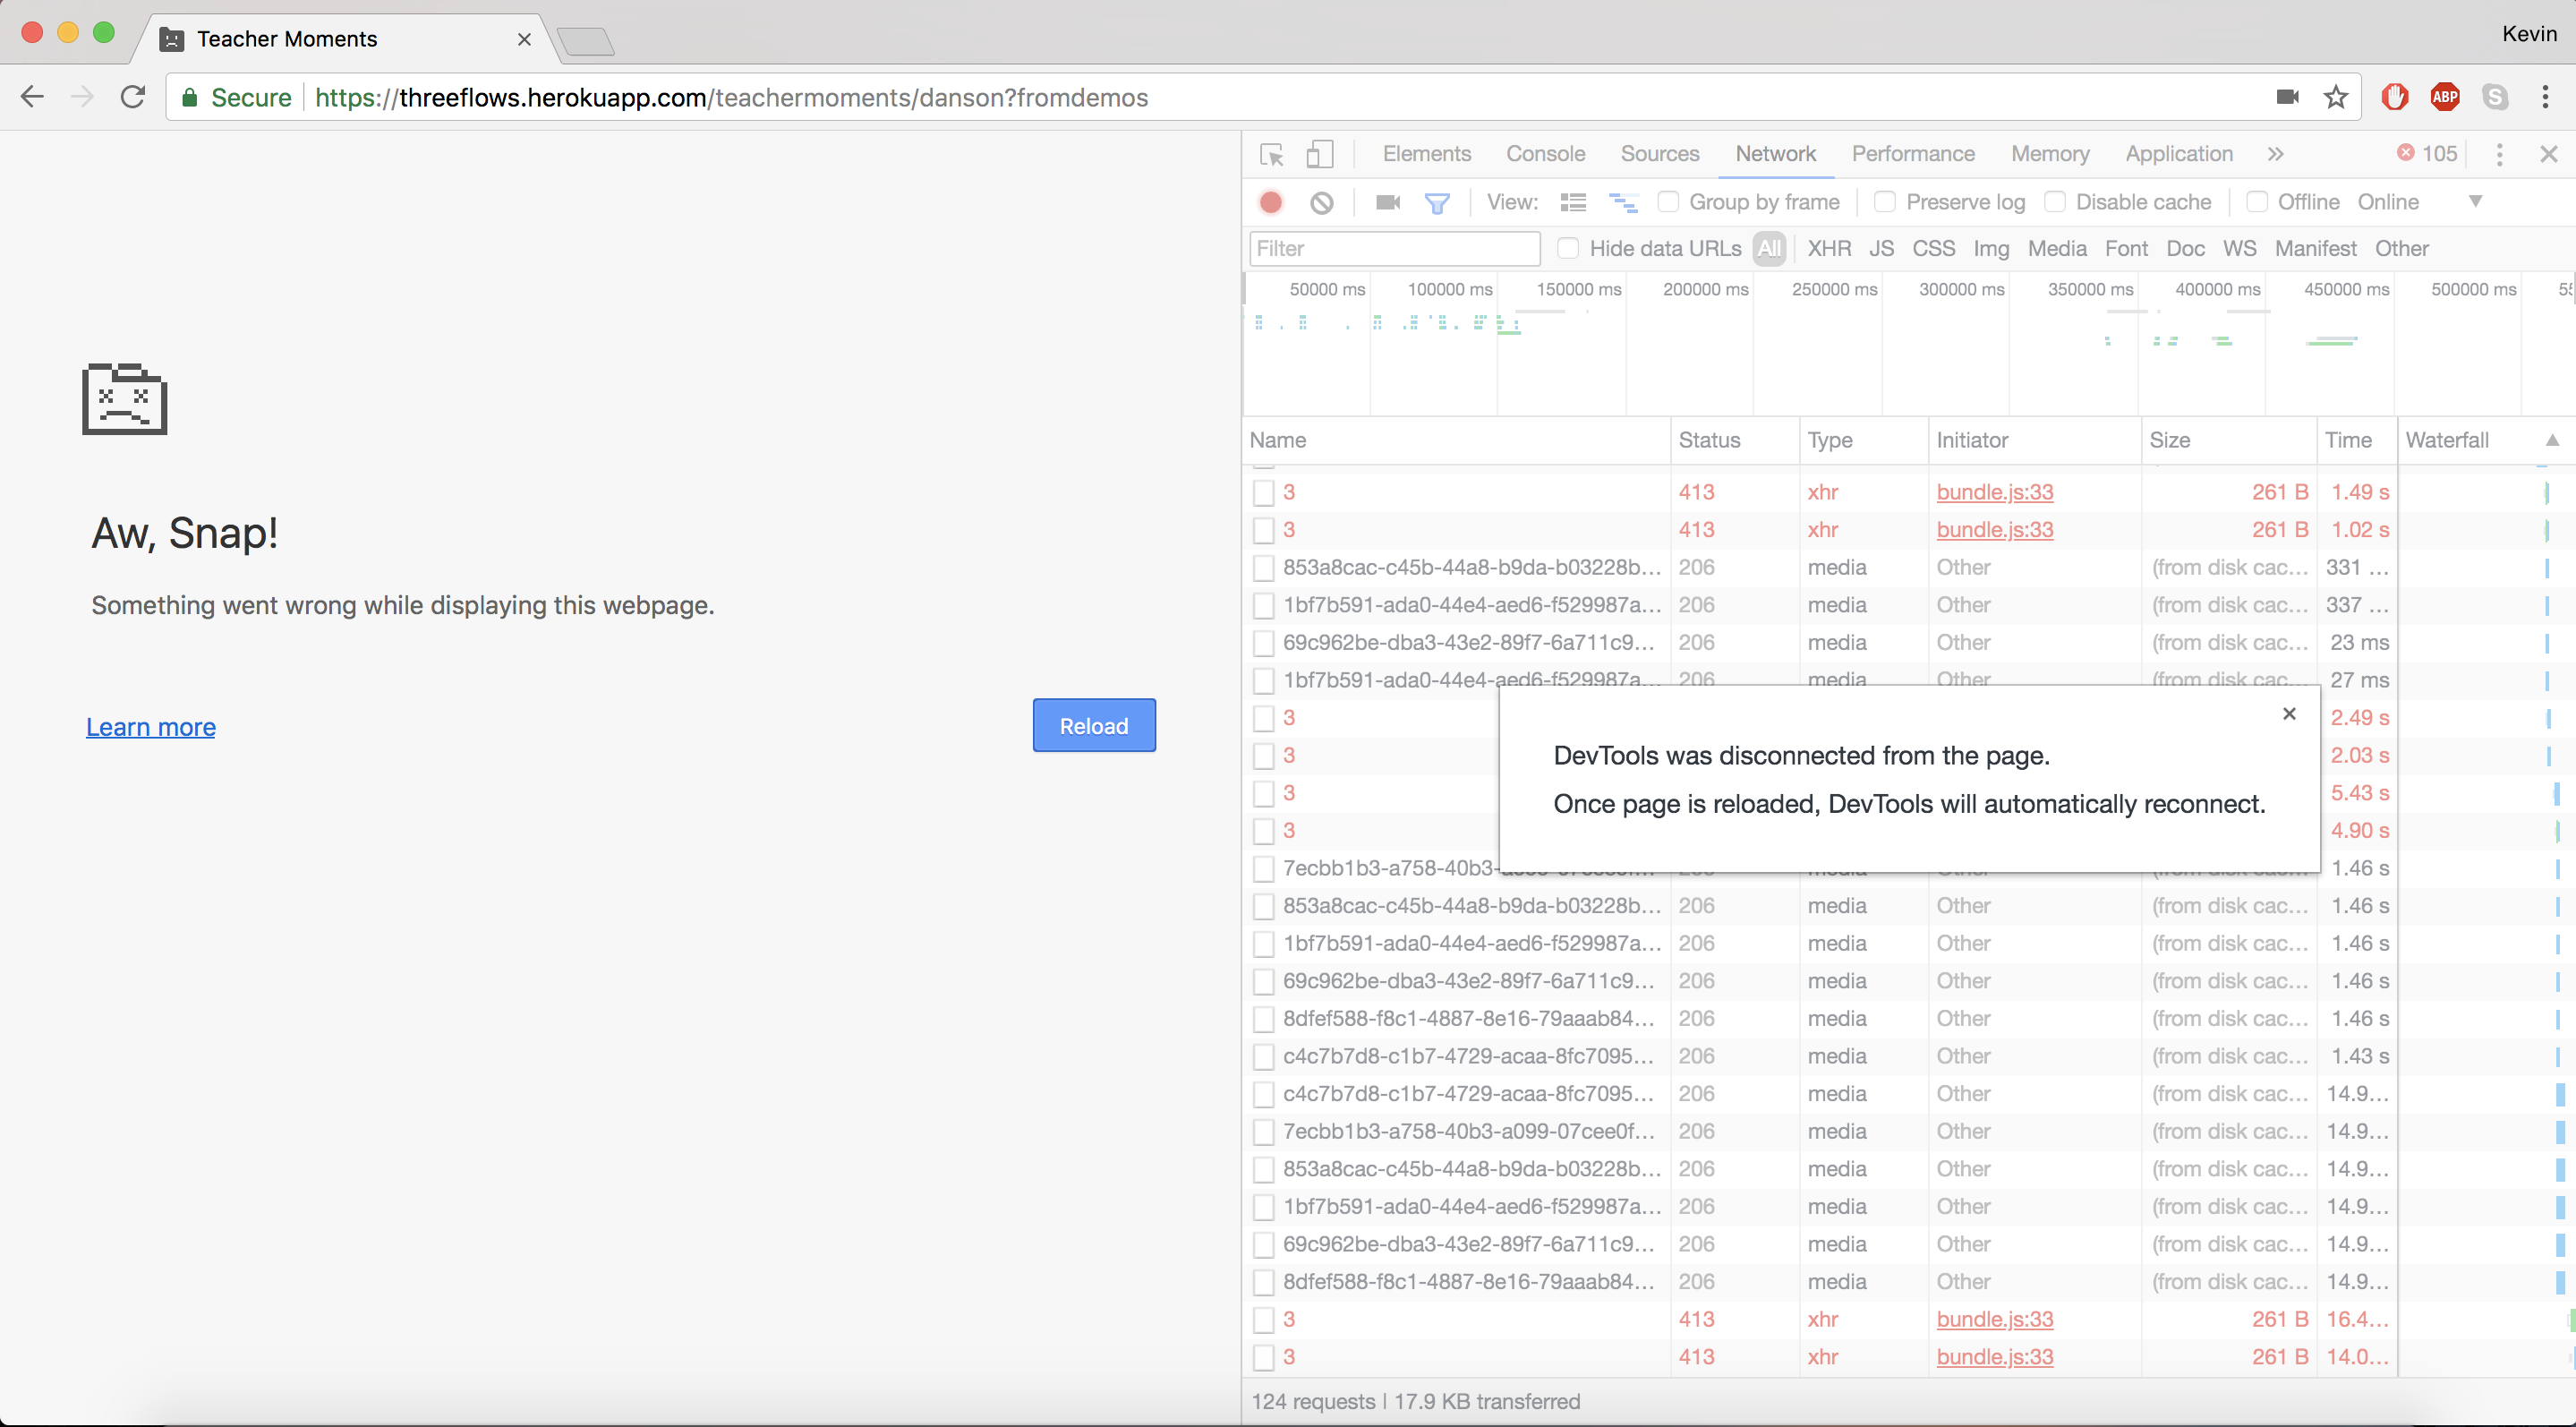This screenshot has height=1427, width=2576.
Task: Open the DevTools three-dot customize menu
Action: click(x=2499, y=154)
